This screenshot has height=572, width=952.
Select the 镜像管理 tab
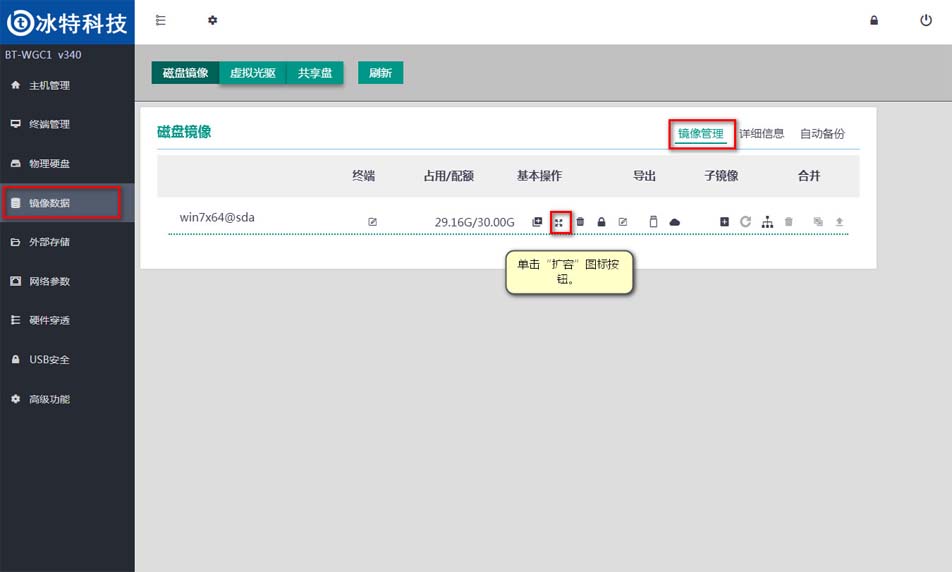[x=701, y=134]
